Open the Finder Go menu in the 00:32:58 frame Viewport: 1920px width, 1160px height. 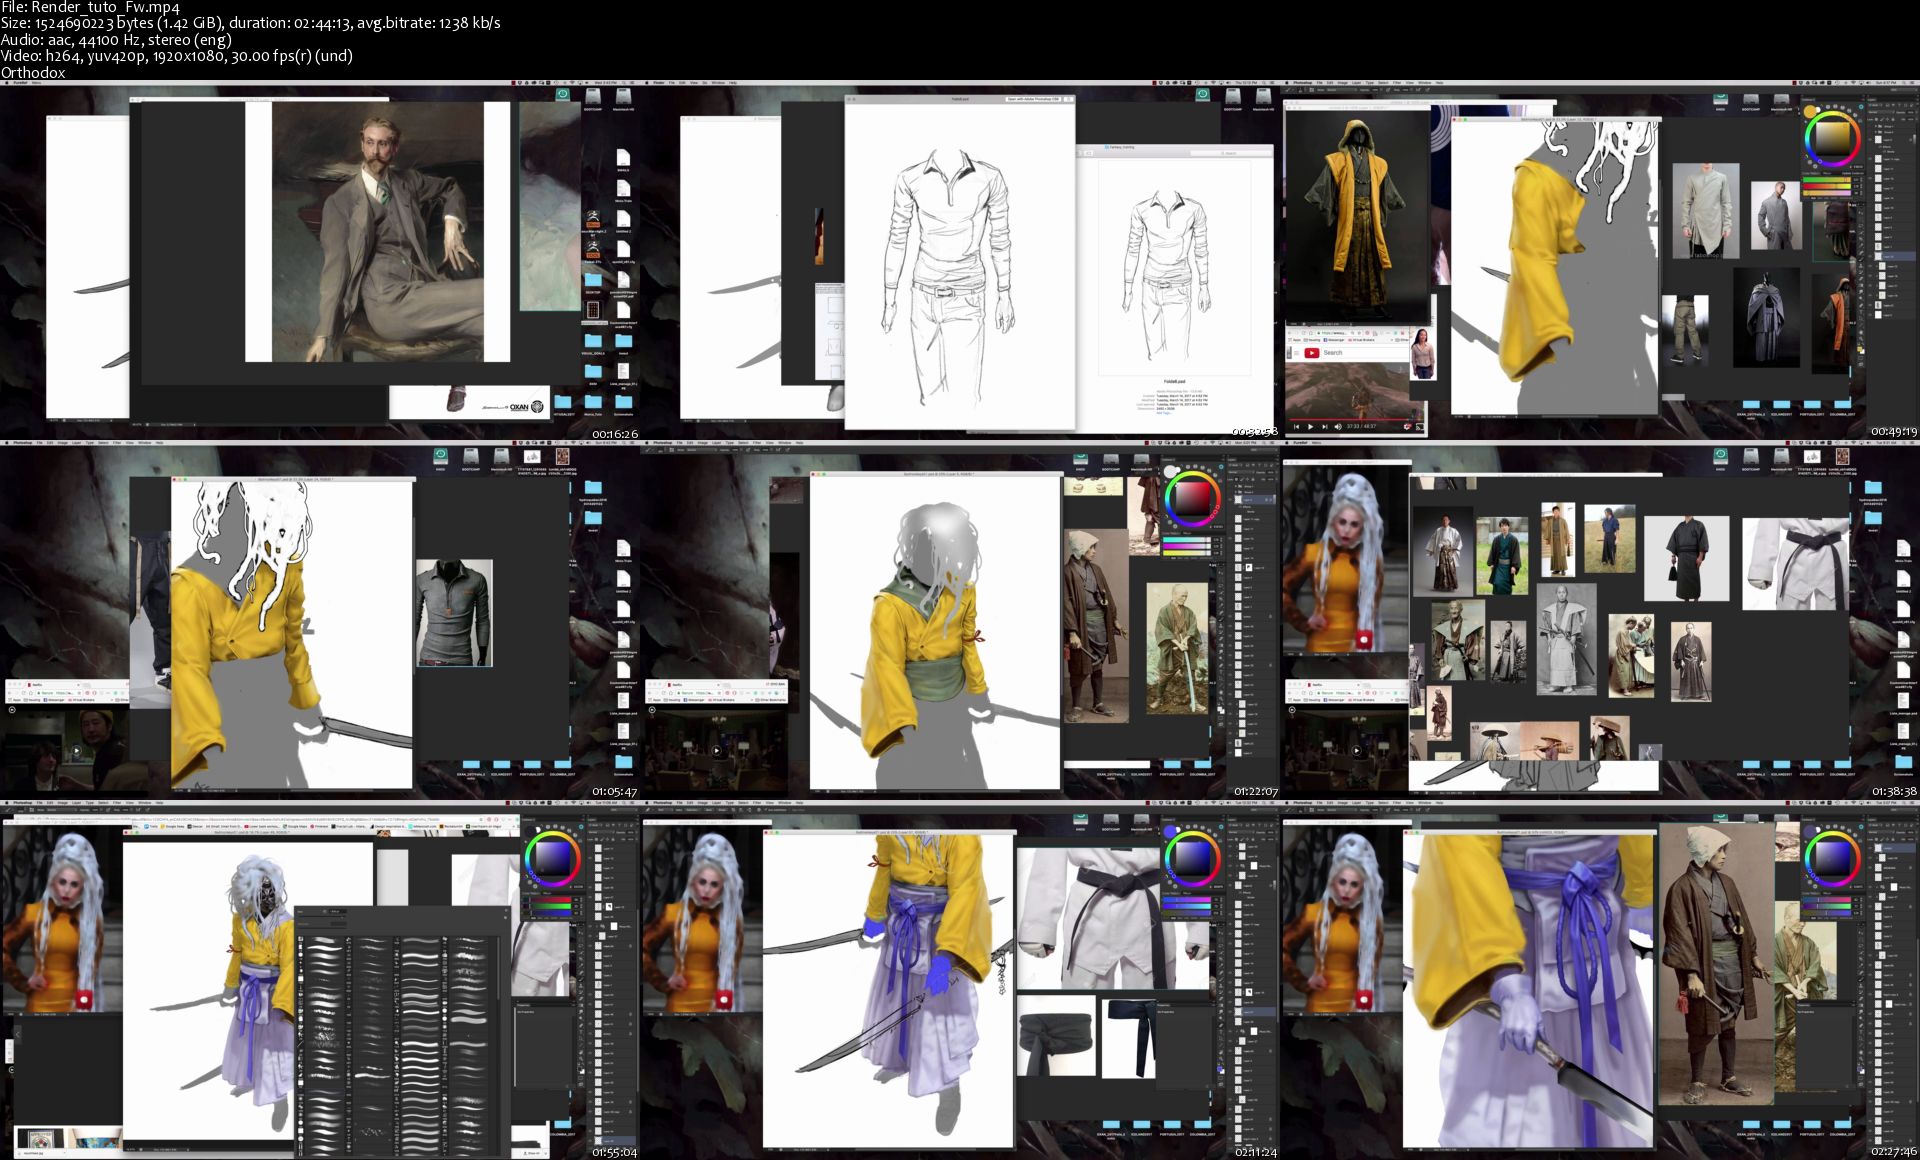pyautogui.click(x=706, y=83)
